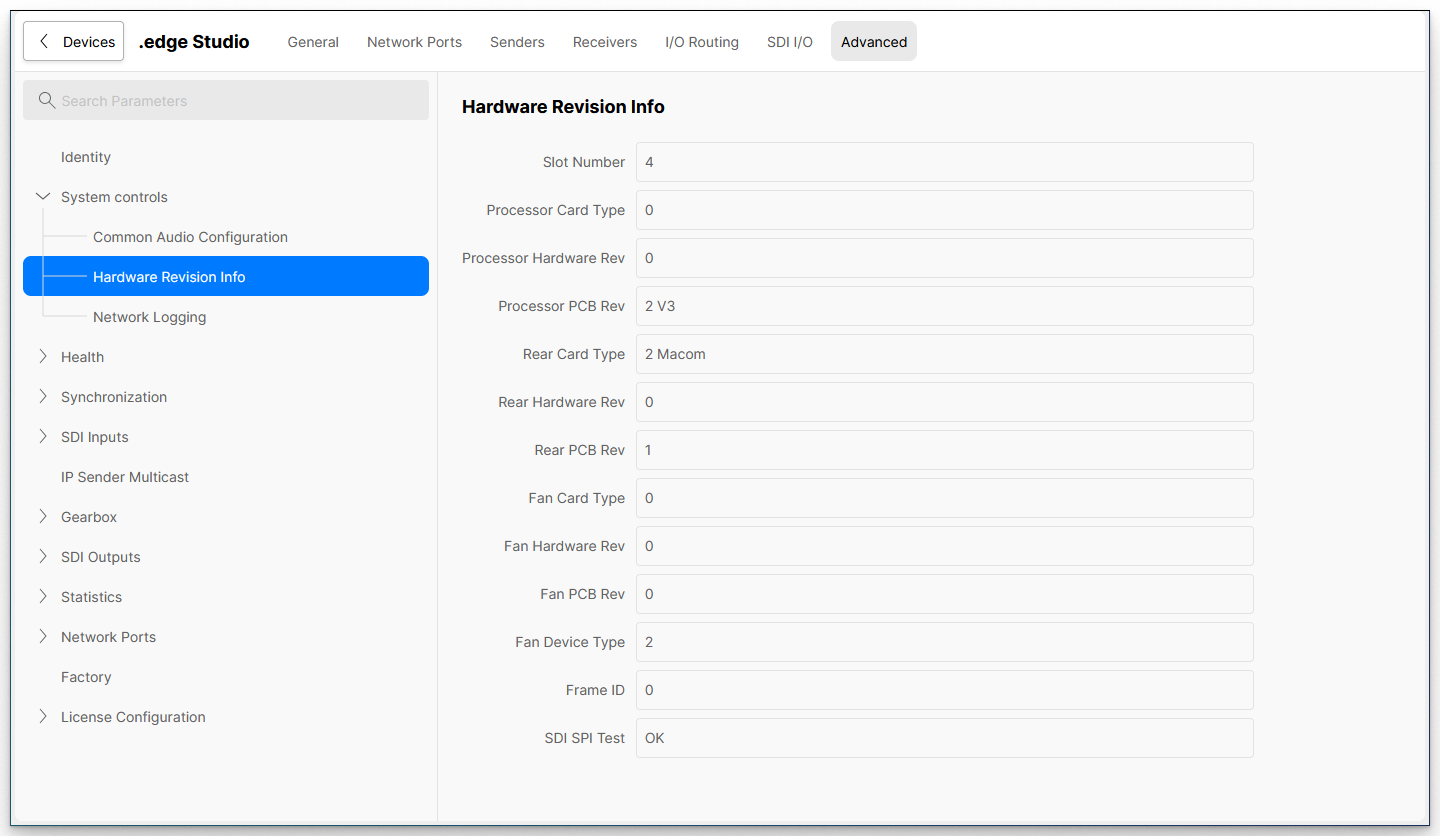Image resolution: width=1440 pixels, height=836 pixels.
Task: Open the Network Ports tab
Action: (x=414, y=42)
